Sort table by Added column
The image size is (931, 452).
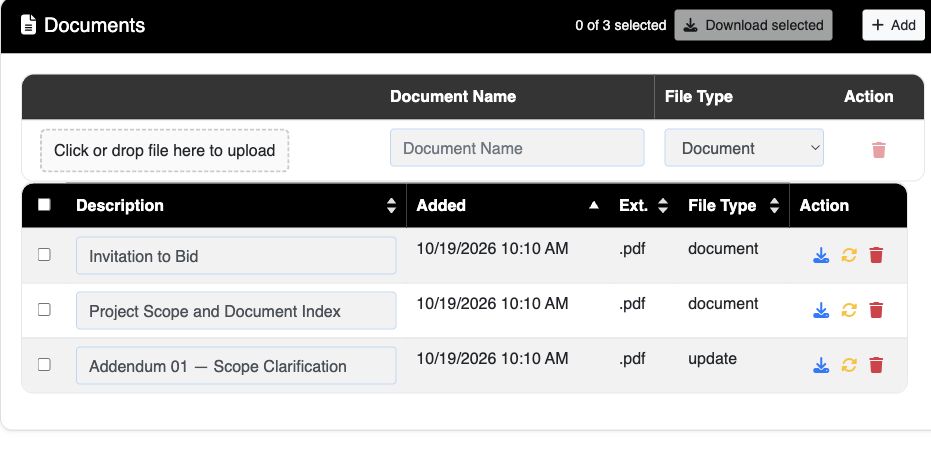[593, 206]
